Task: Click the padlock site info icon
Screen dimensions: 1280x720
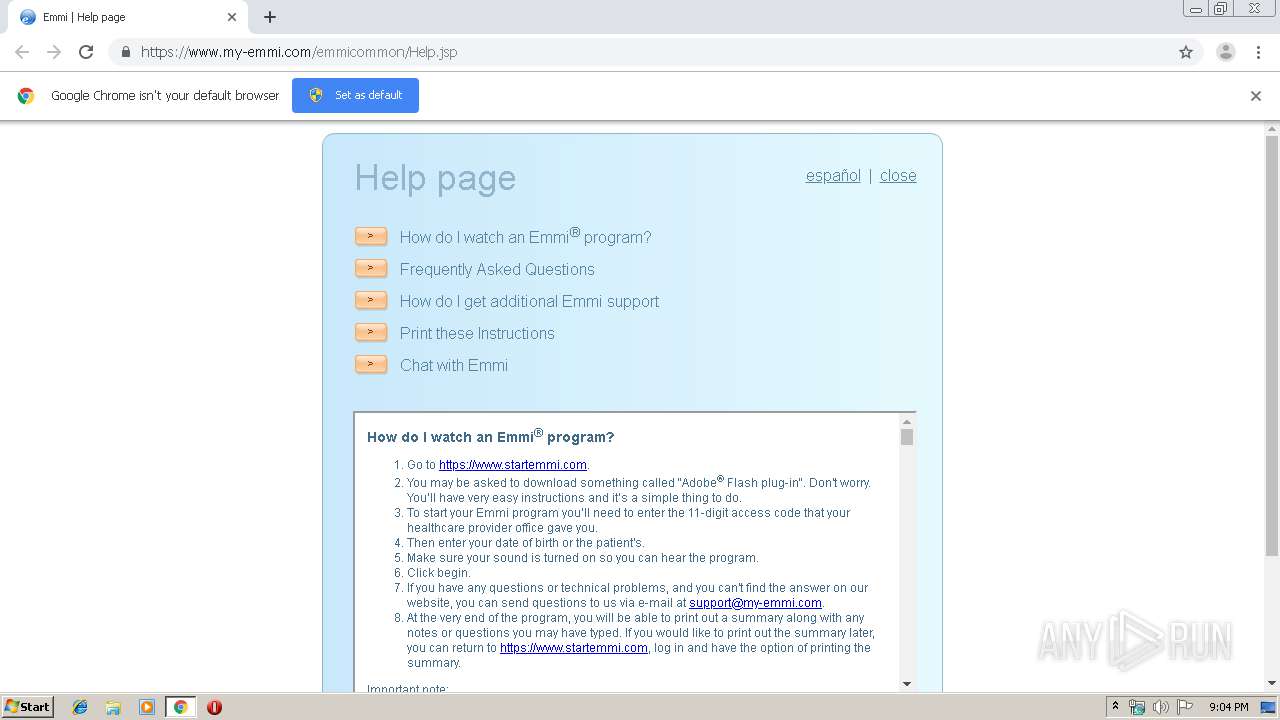Action: (125, 52)
